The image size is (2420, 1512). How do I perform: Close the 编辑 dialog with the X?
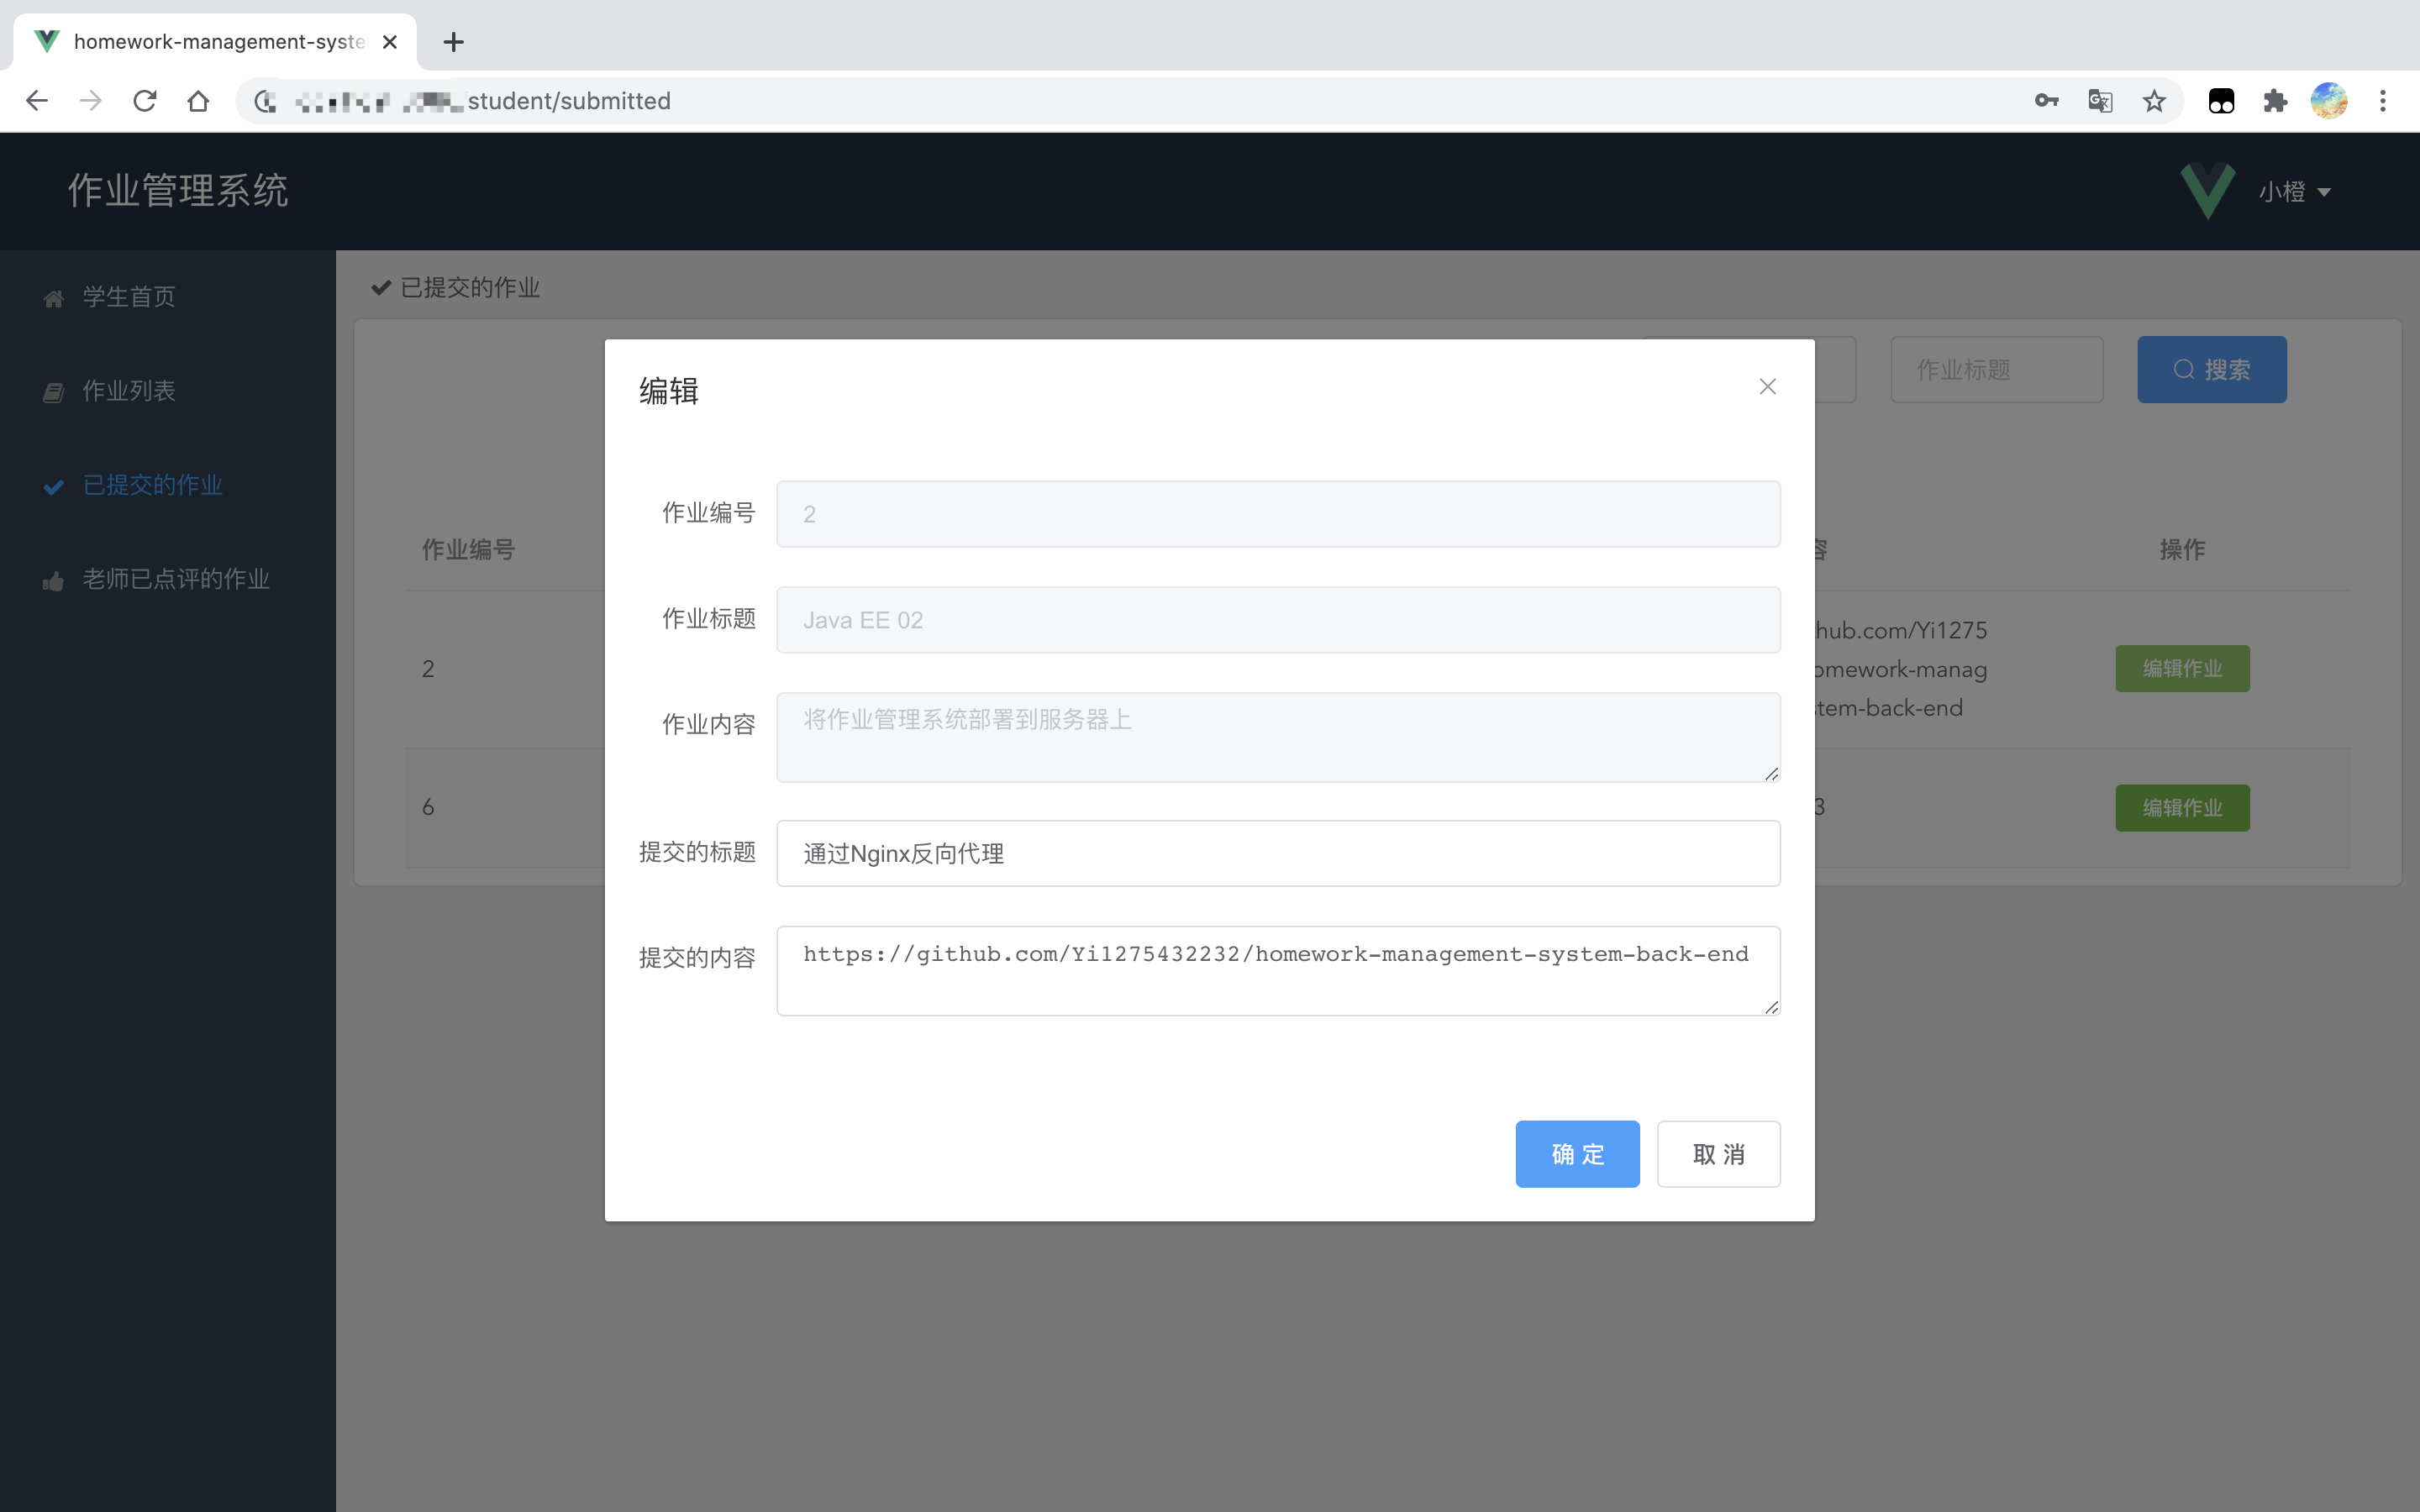(1767, 387)
